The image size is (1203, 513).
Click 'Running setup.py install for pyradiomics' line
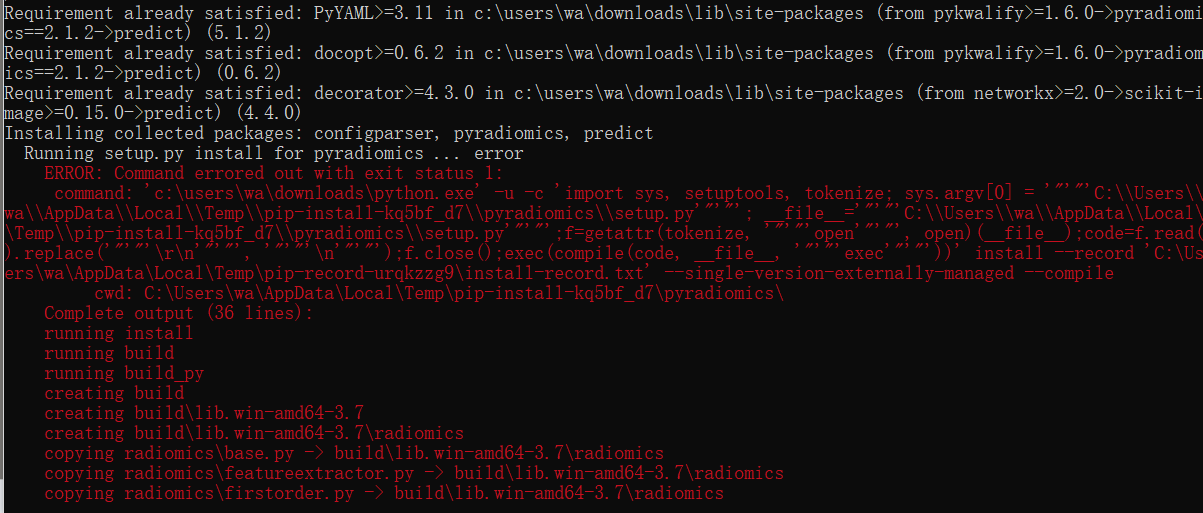click(x=273, y=153)
